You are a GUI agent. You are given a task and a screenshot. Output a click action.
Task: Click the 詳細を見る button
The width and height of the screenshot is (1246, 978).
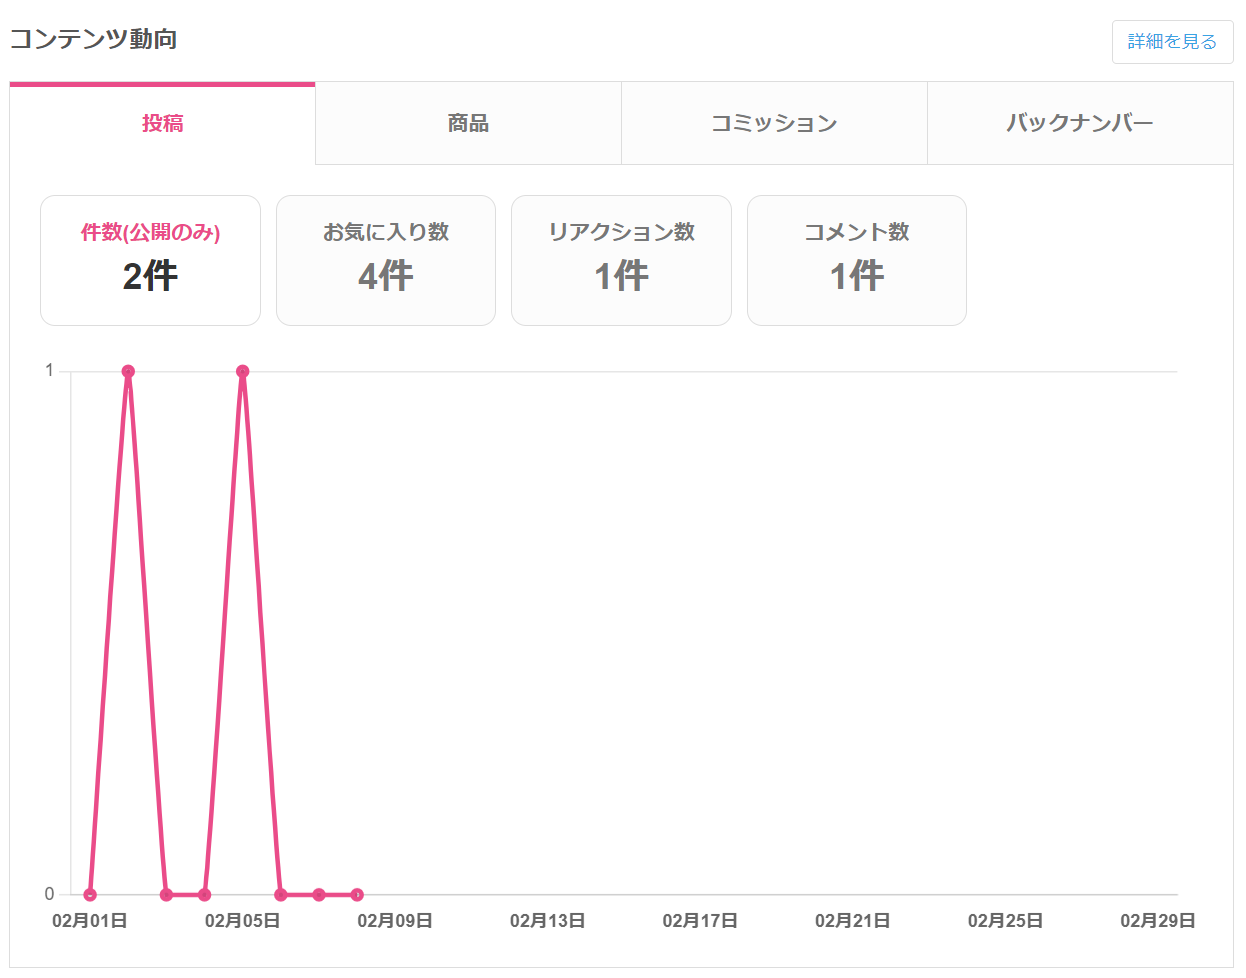pos(1172,42)
